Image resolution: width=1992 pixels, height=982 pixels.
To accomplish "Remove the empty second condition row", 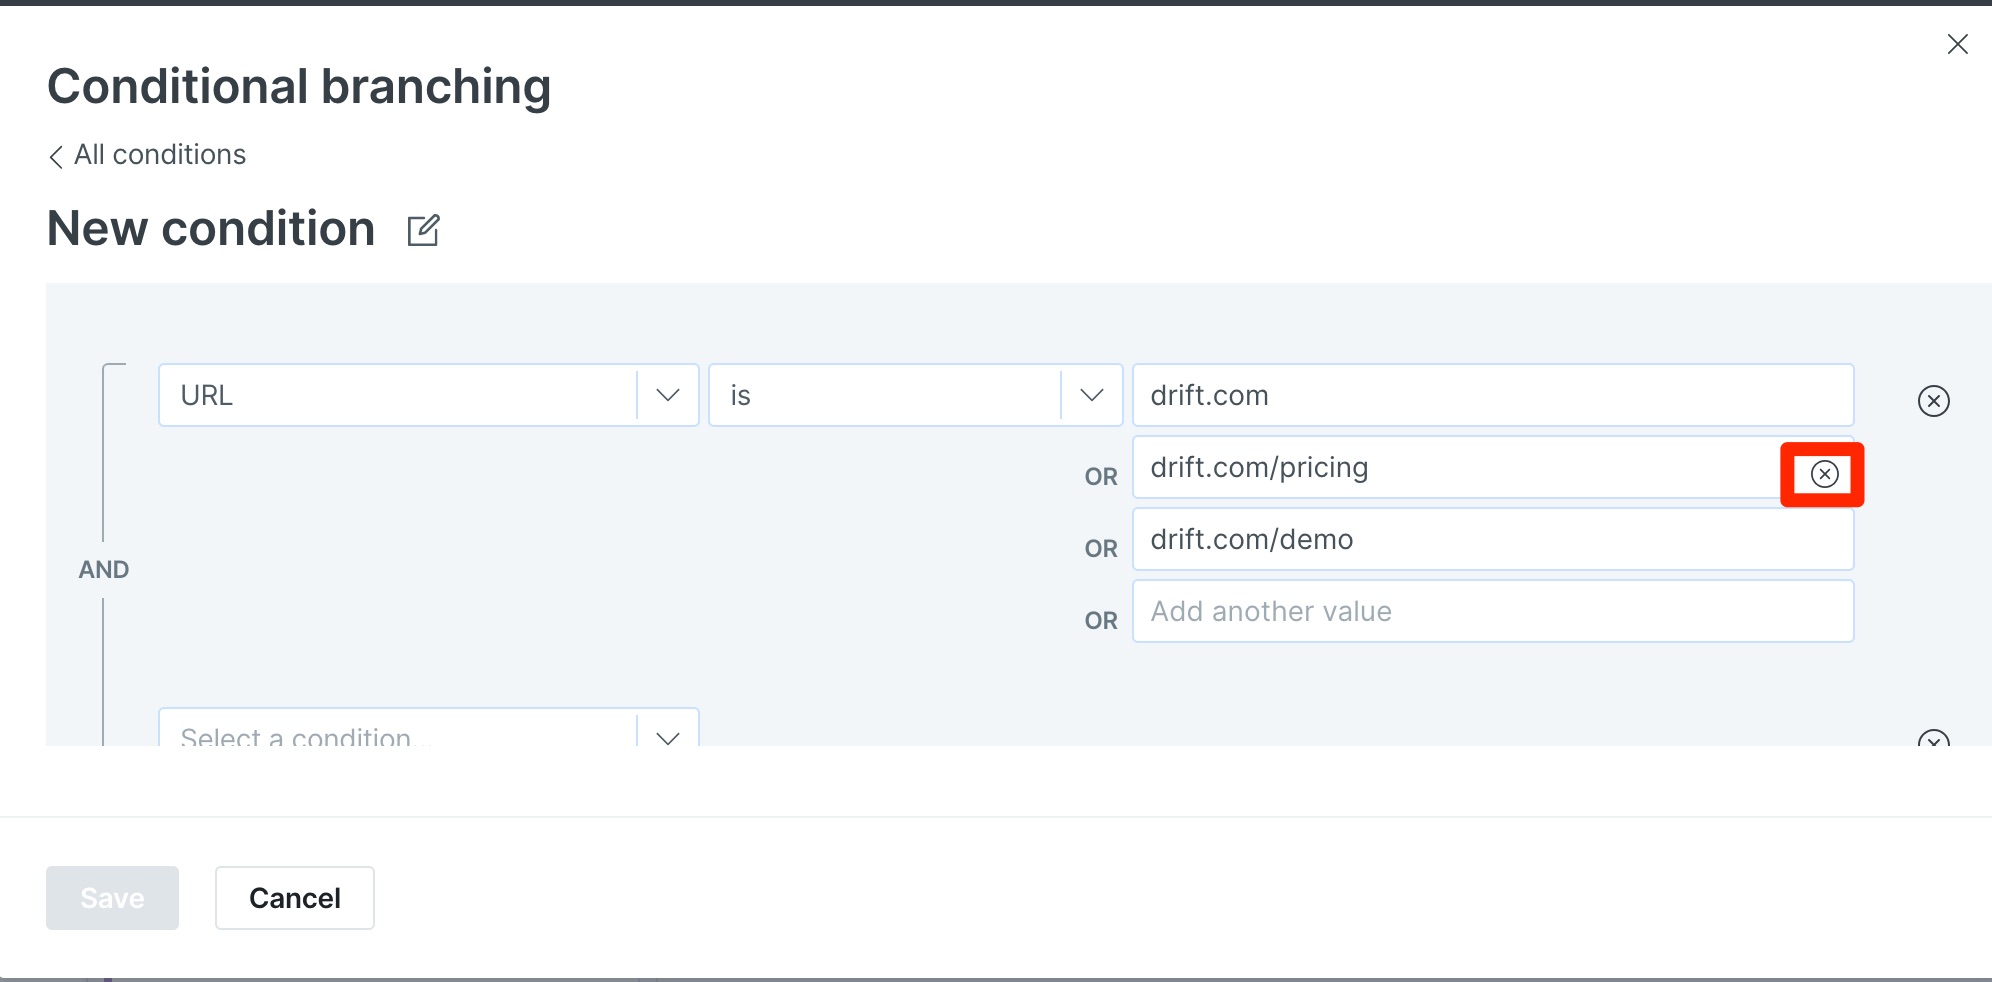I will 1933,739.
